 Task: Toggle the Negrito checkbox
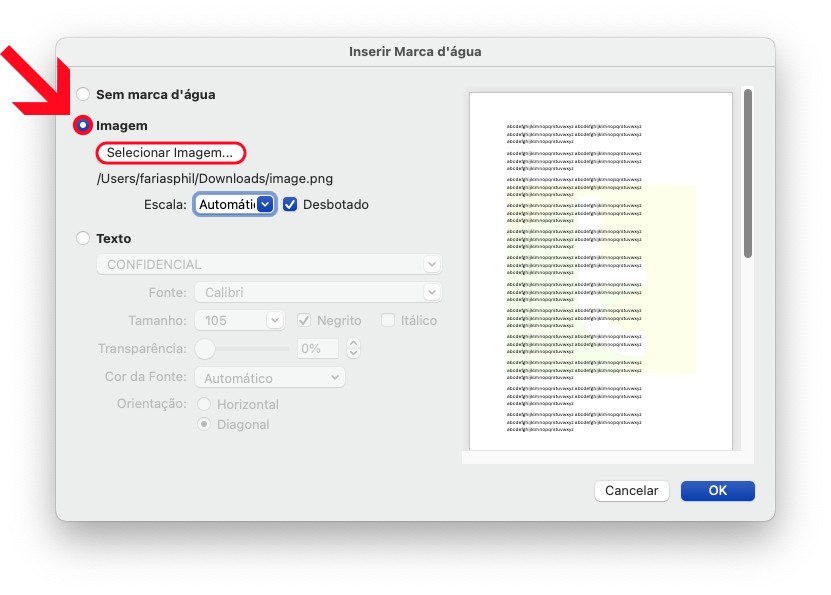click(x=306, y=321)
